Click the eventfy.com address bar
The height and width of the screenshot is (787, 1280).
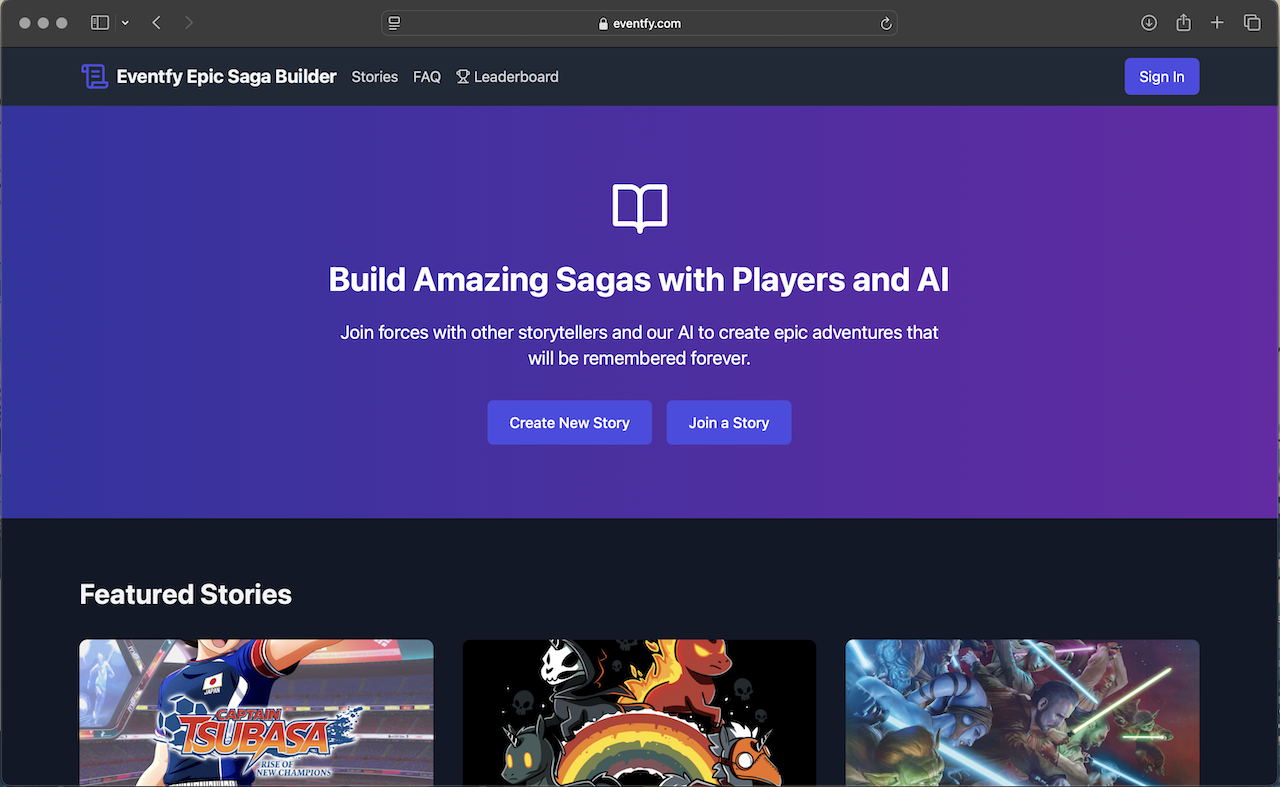coord(640,23)
